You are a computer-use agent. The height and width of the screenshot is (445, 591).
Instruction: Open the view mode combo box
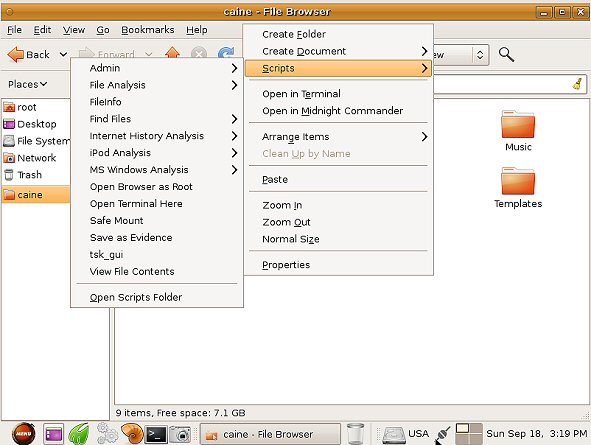coord(461,55)
